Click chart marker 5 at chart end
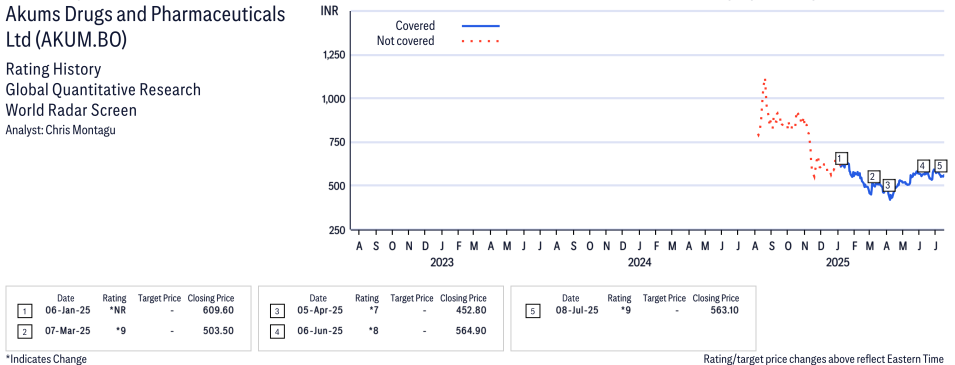This screenshot has width=955, height=365. [x=940, y=165]
